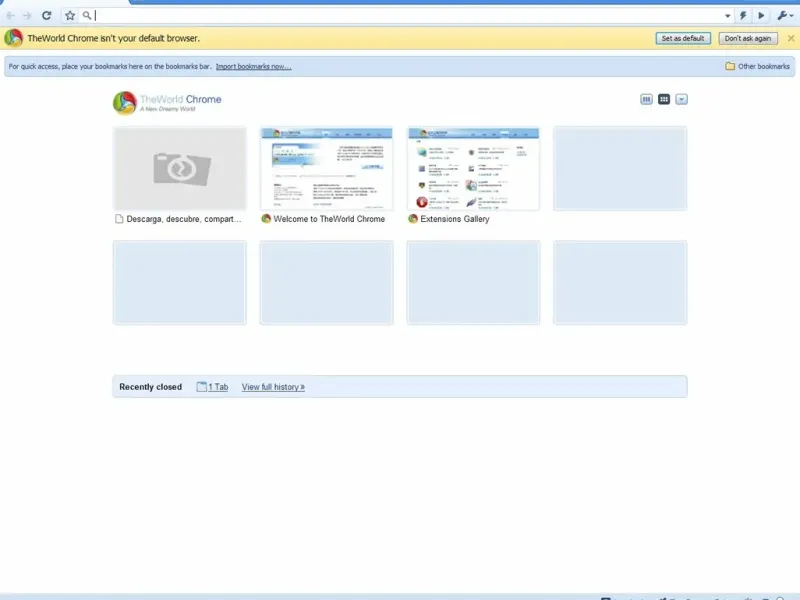Click Import bookmarks now link
The width and height of the screenshot is (800, 600).
(x=254, y=66)
